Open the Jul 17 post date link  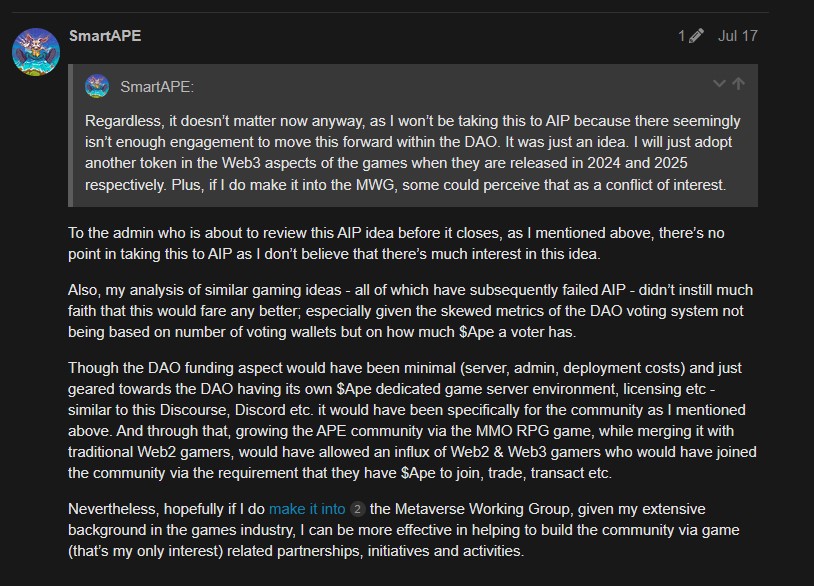tap(738, 36)
